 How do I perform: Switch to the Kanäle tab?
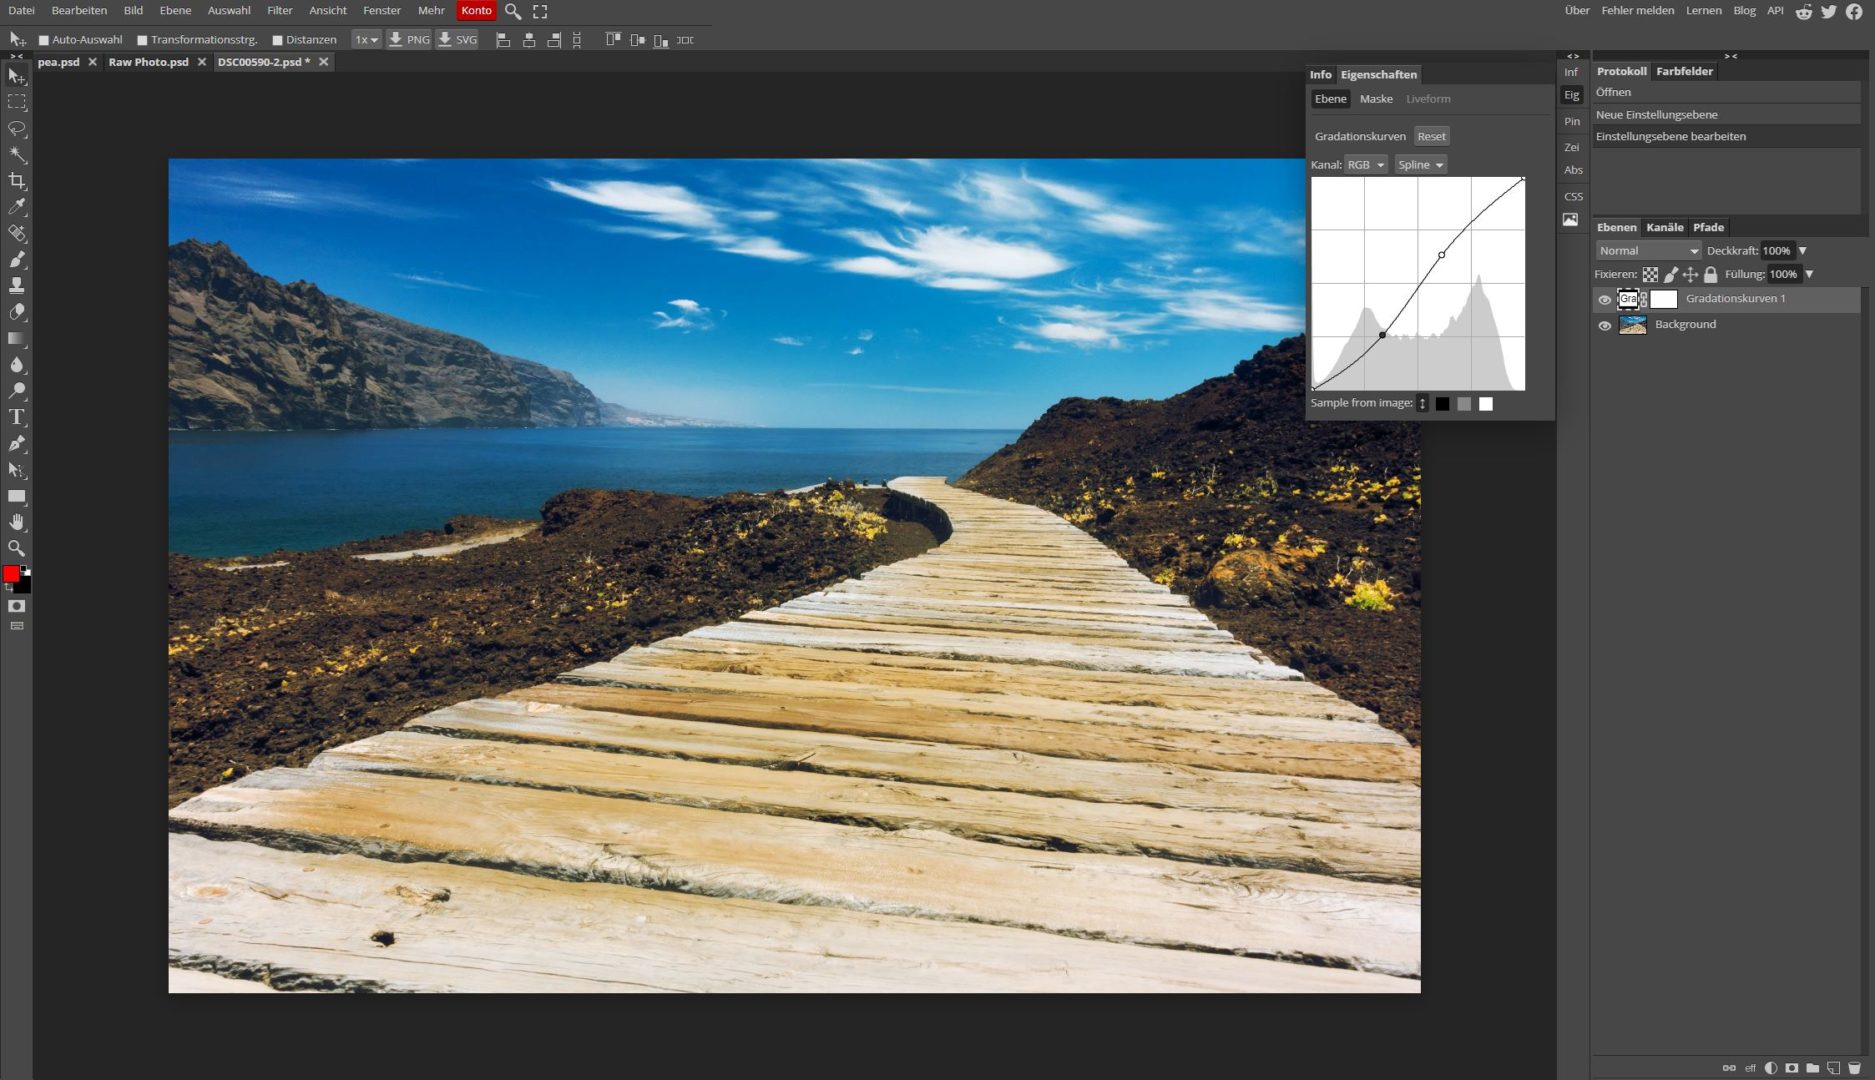(1663, 227)
